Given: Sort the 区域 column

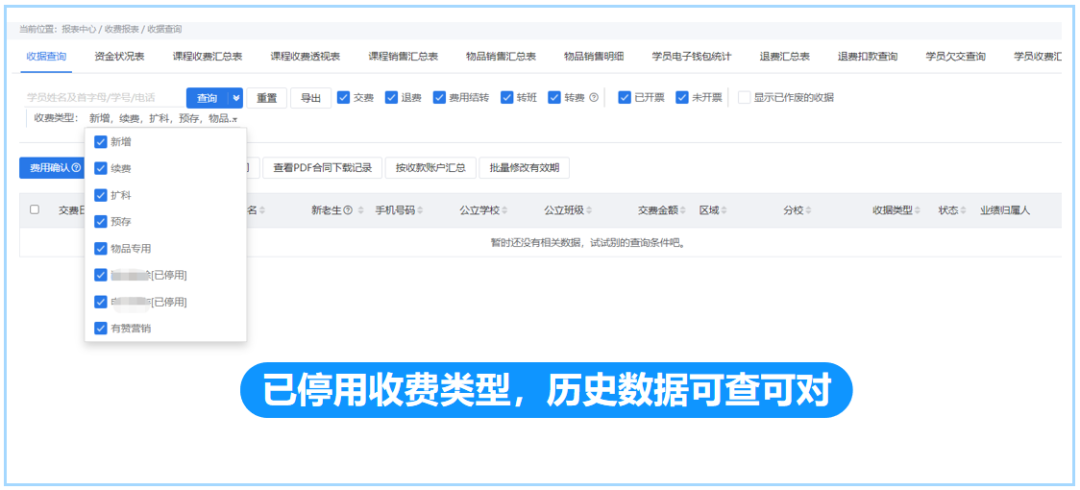Looking at the screenshot, I should click(724, 210).
